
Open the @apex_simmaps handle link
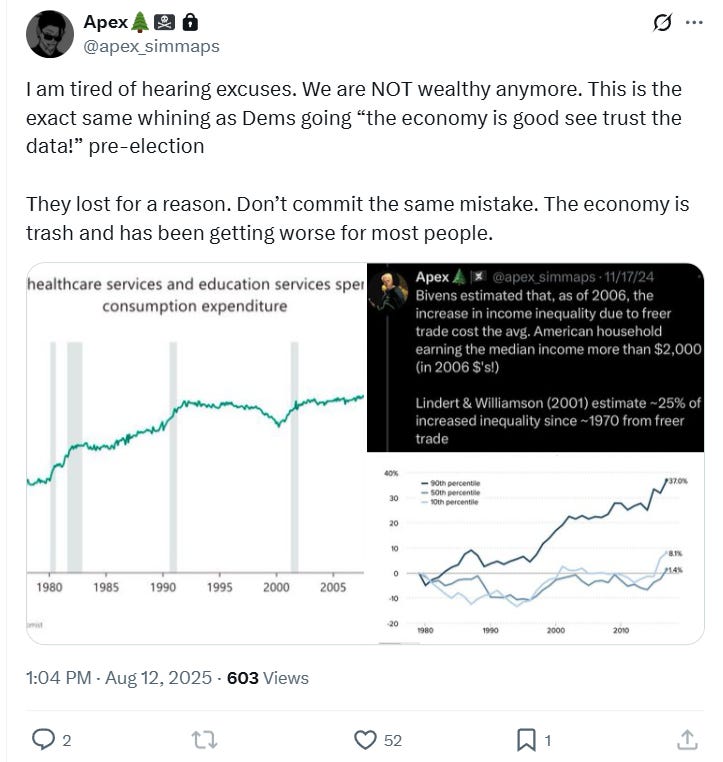[x=151, y=47]
